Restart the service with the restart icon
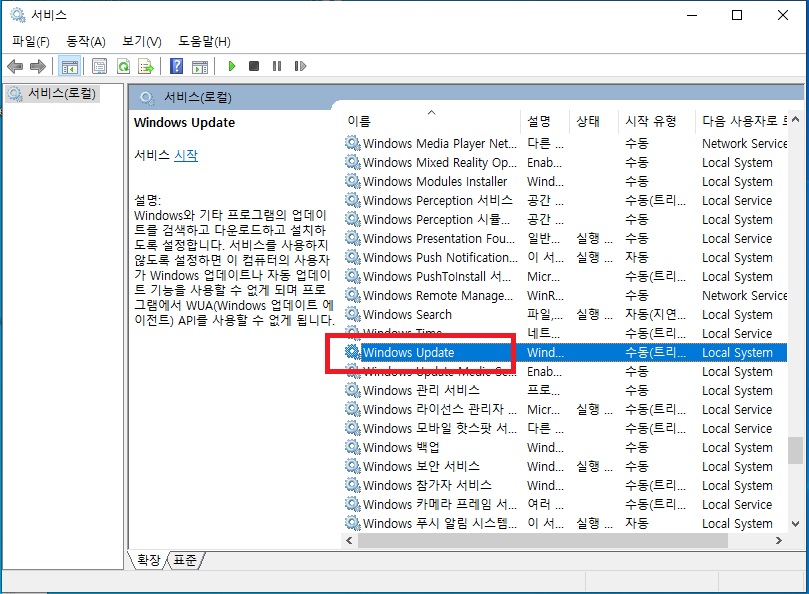Image resolution: width=809 pixels, height=594 pixels. click(300, 66)
